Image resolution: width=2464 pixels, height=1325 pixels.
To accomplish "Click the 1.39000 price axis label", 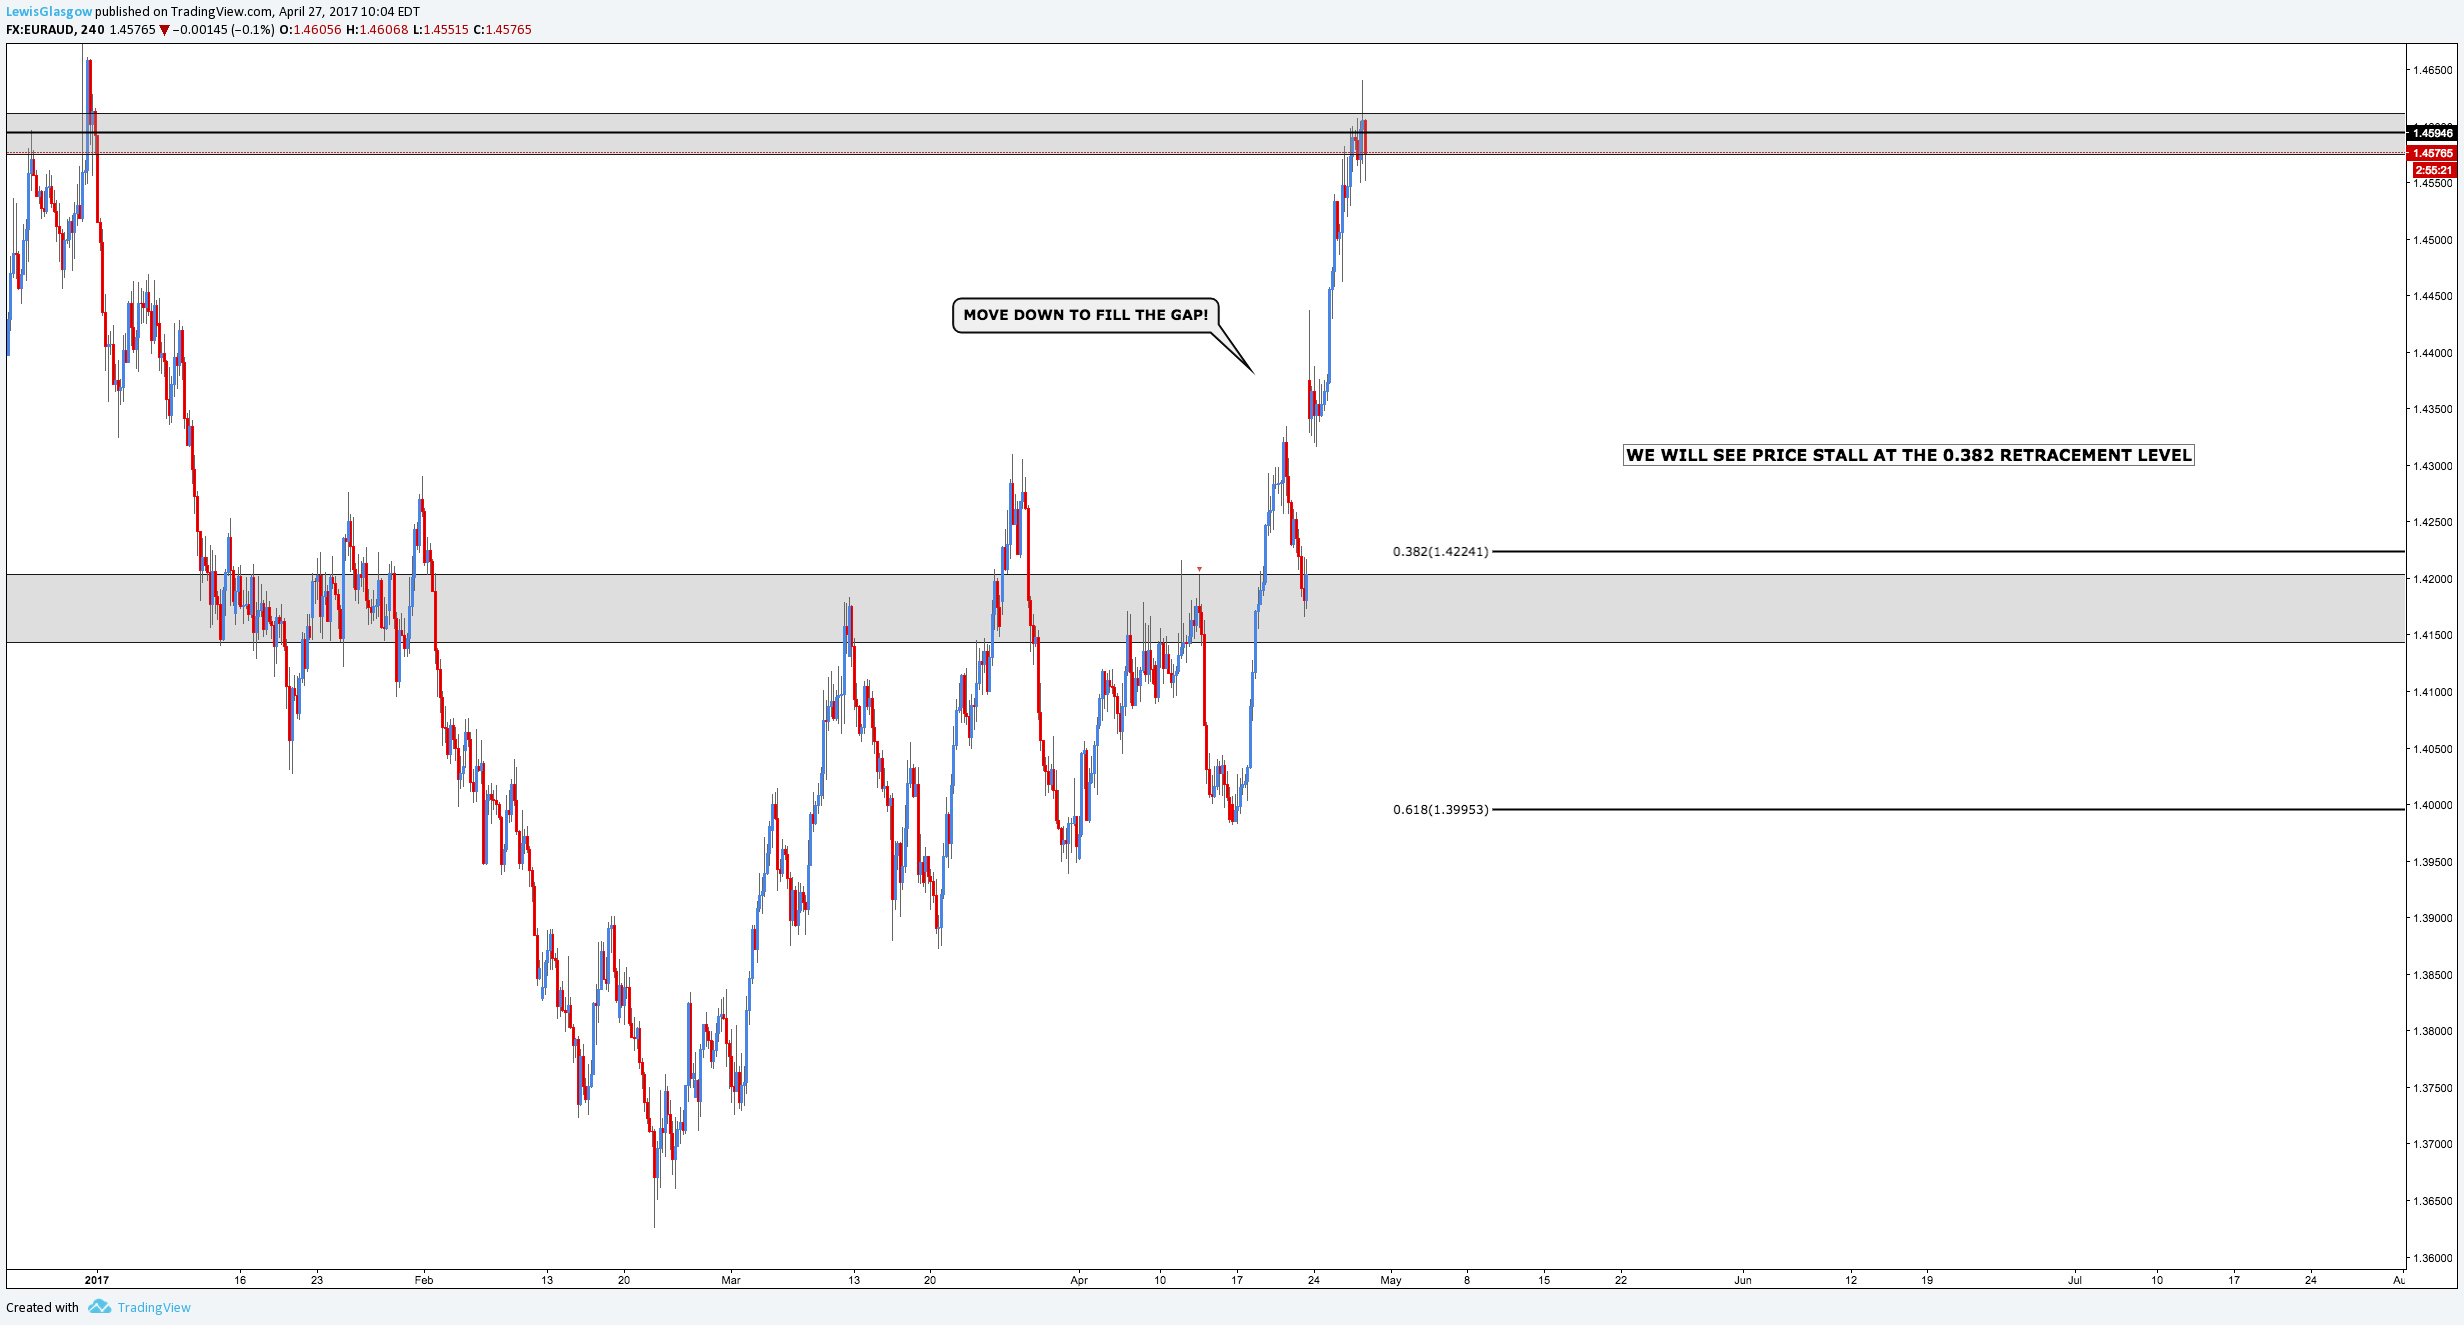I will click(2433, 918).
